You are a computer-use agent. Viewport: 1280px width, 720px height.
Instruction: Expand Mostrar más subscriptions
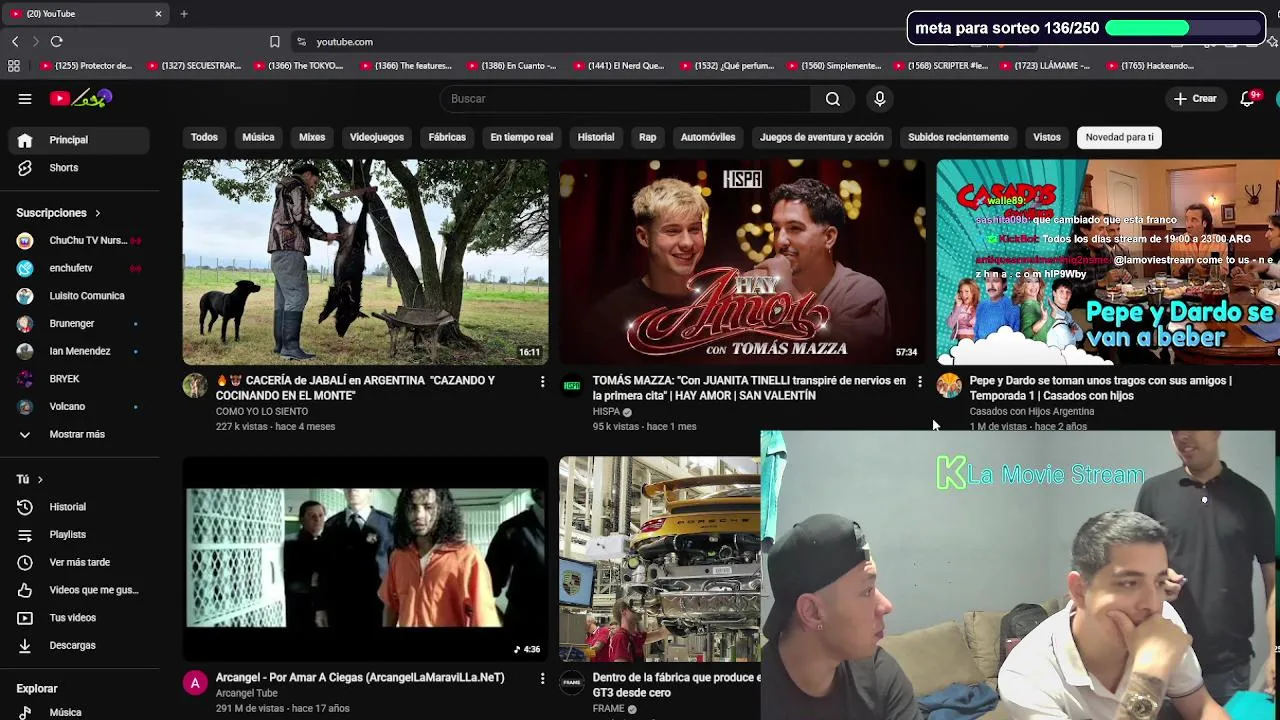pyautogui.click(x=80, y=434)
